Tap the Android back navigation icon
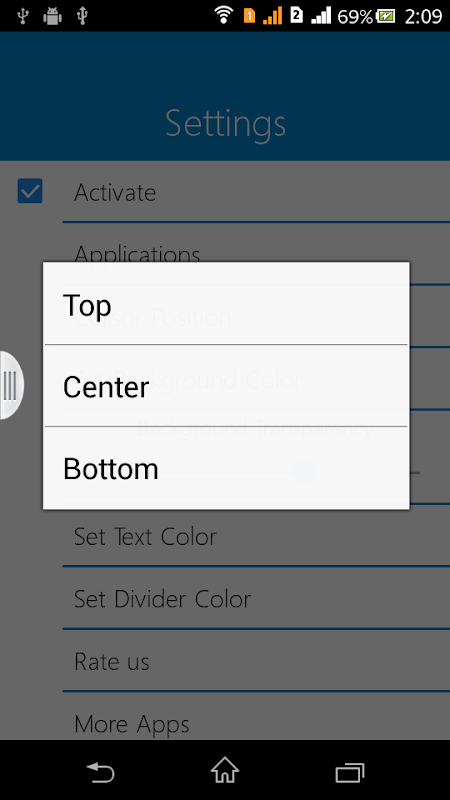Viewport: 450px width, 800px height. click(100, 771)
